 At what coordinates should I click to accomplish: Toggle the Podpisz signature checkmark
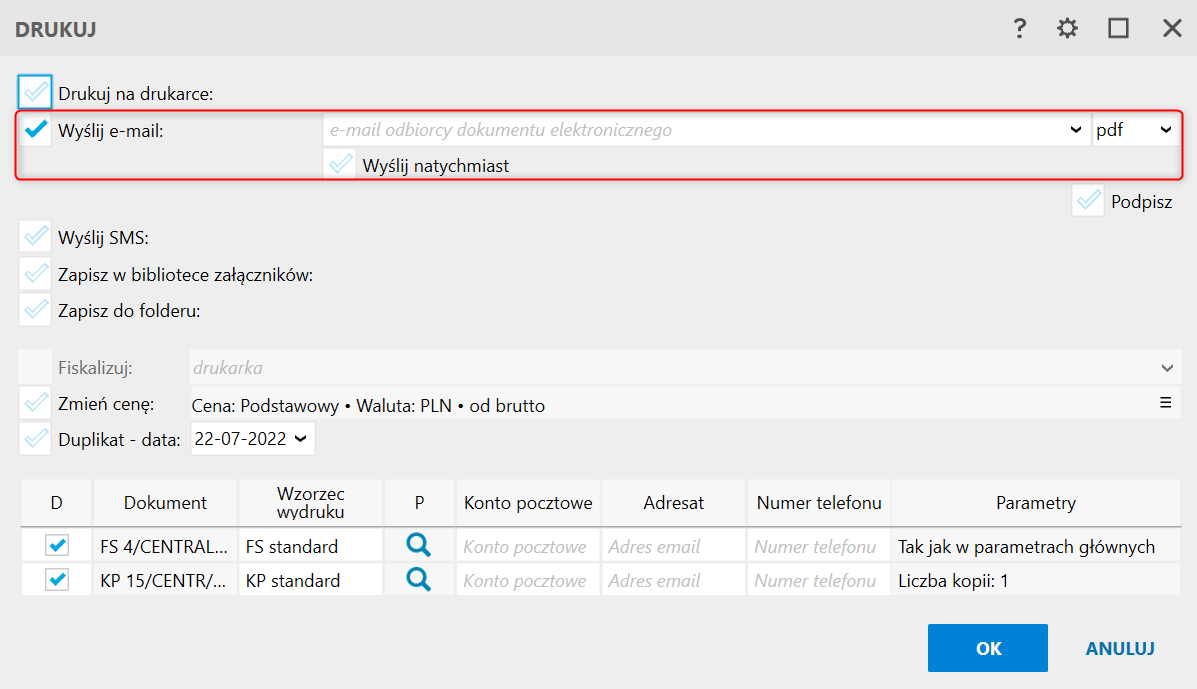pyautogui.click(x=1089, y=201)
